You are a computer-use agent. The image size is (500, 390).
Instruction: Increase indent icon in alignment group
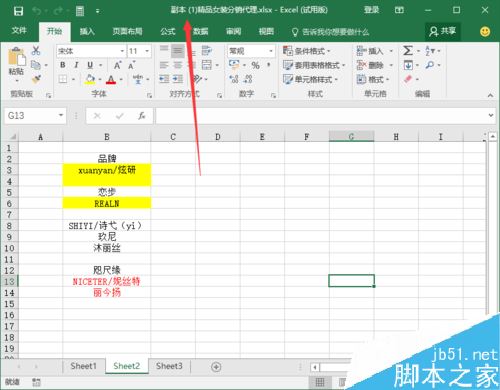pos(178,79)
